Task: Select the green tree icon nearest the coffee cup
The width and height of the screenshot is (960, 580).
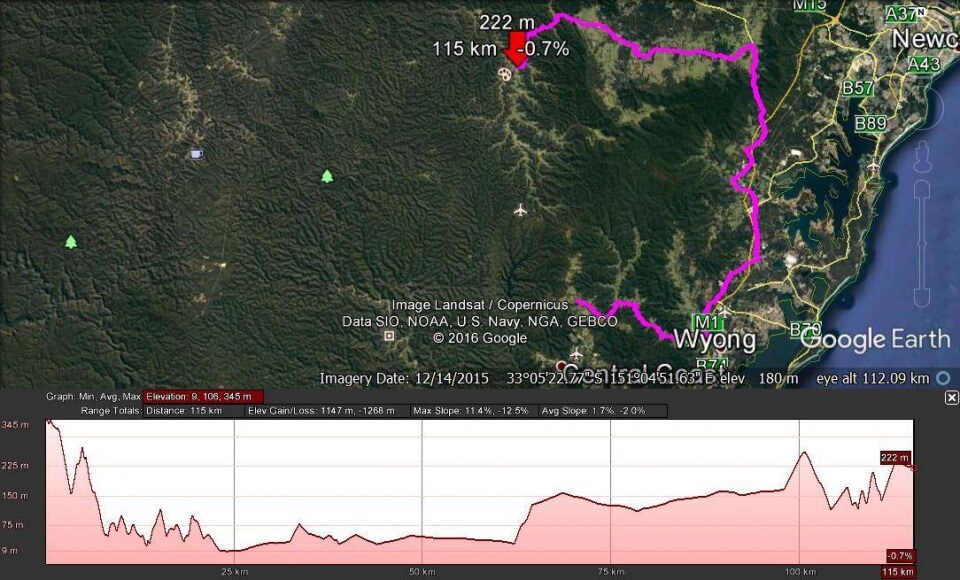Action: 327,176
